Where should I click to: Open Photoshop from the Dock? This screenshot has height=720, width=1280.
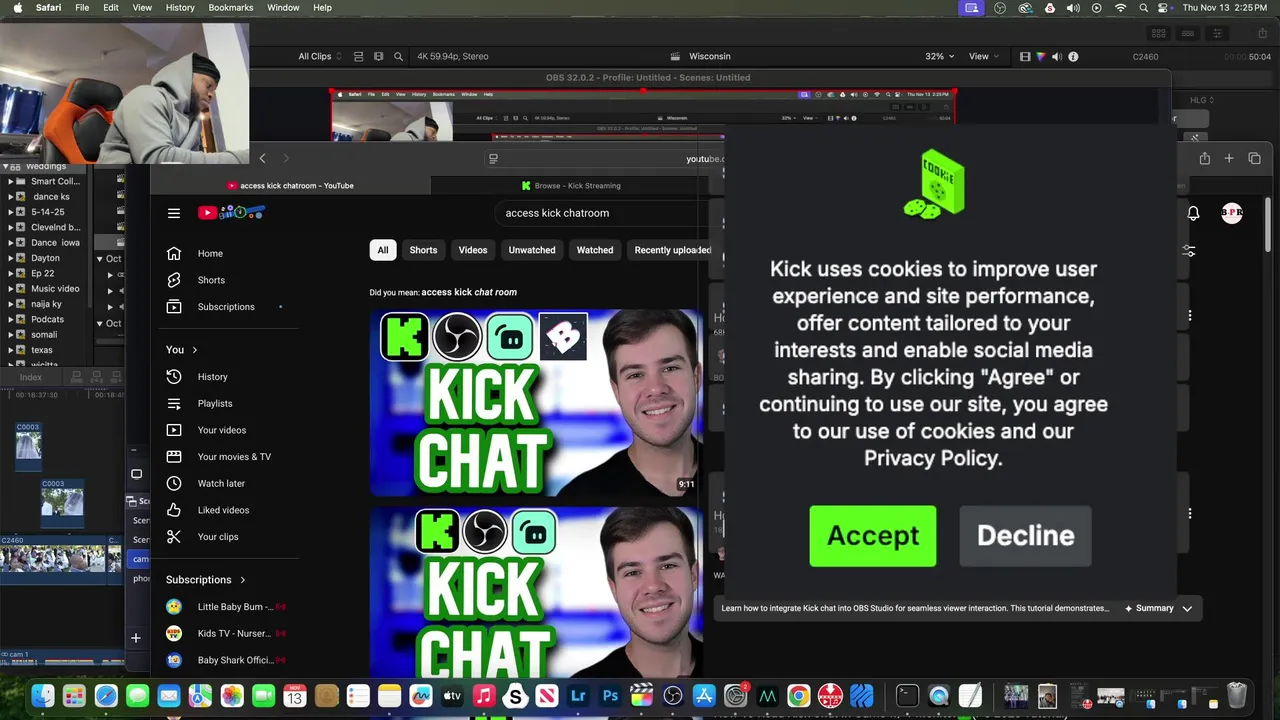610,695
